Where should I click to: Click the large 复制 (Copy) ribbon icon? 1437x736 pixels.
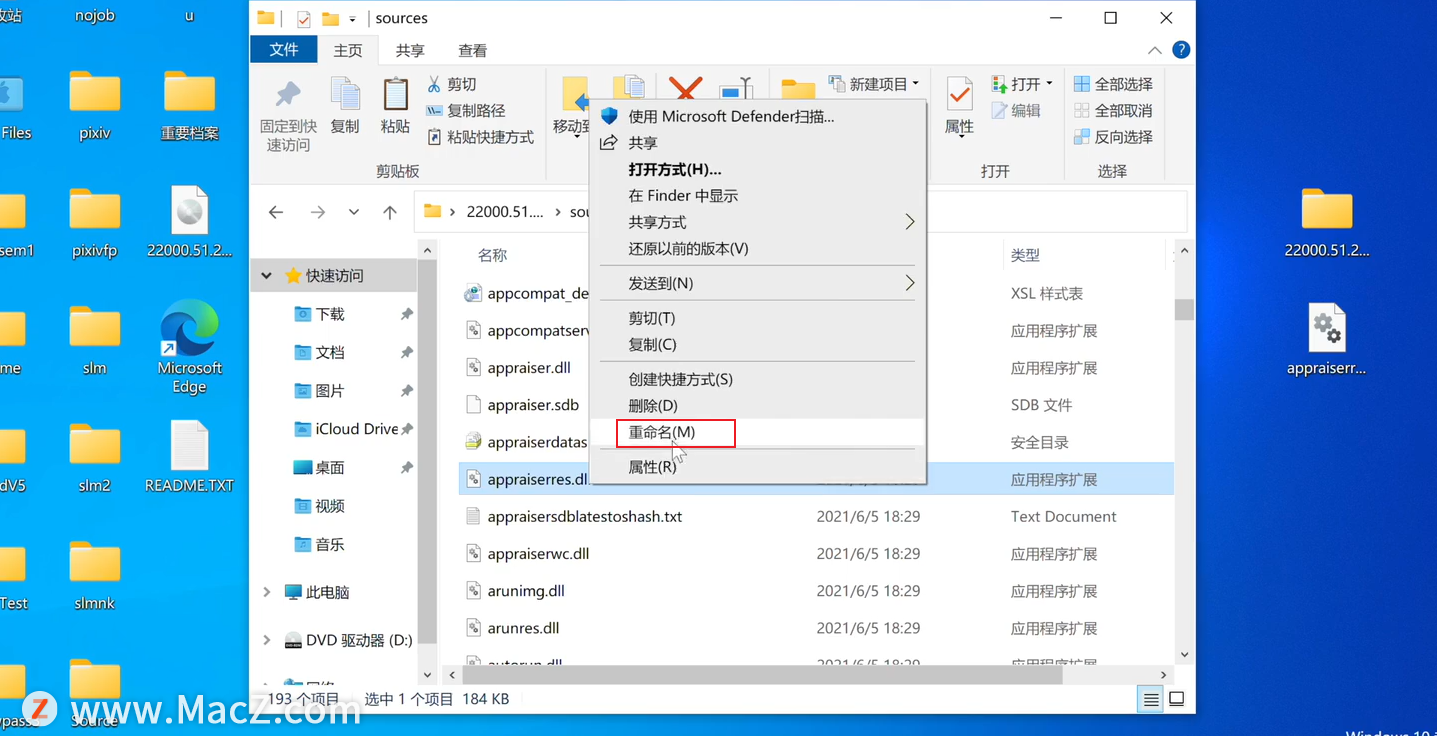coord(345,106)
